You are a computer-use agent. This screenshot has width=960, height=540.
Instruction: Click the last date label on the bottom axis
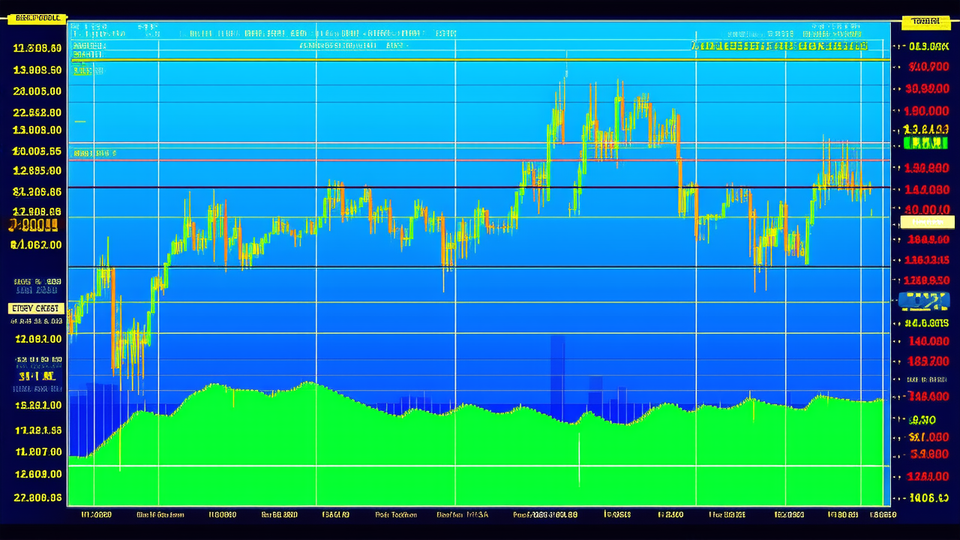(x=883, y=515)
